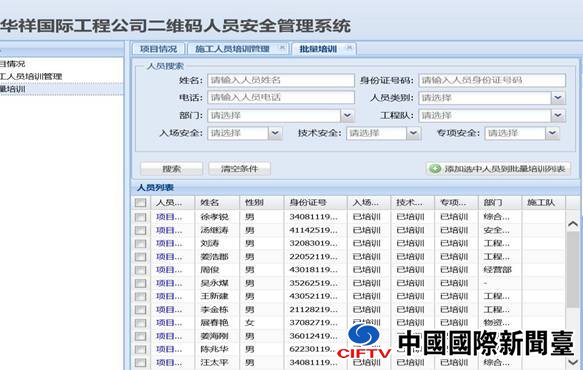Click the 经营部 department cell
Image resolution: width=583 pixels, height=370 pixels.
coord(497,270)
